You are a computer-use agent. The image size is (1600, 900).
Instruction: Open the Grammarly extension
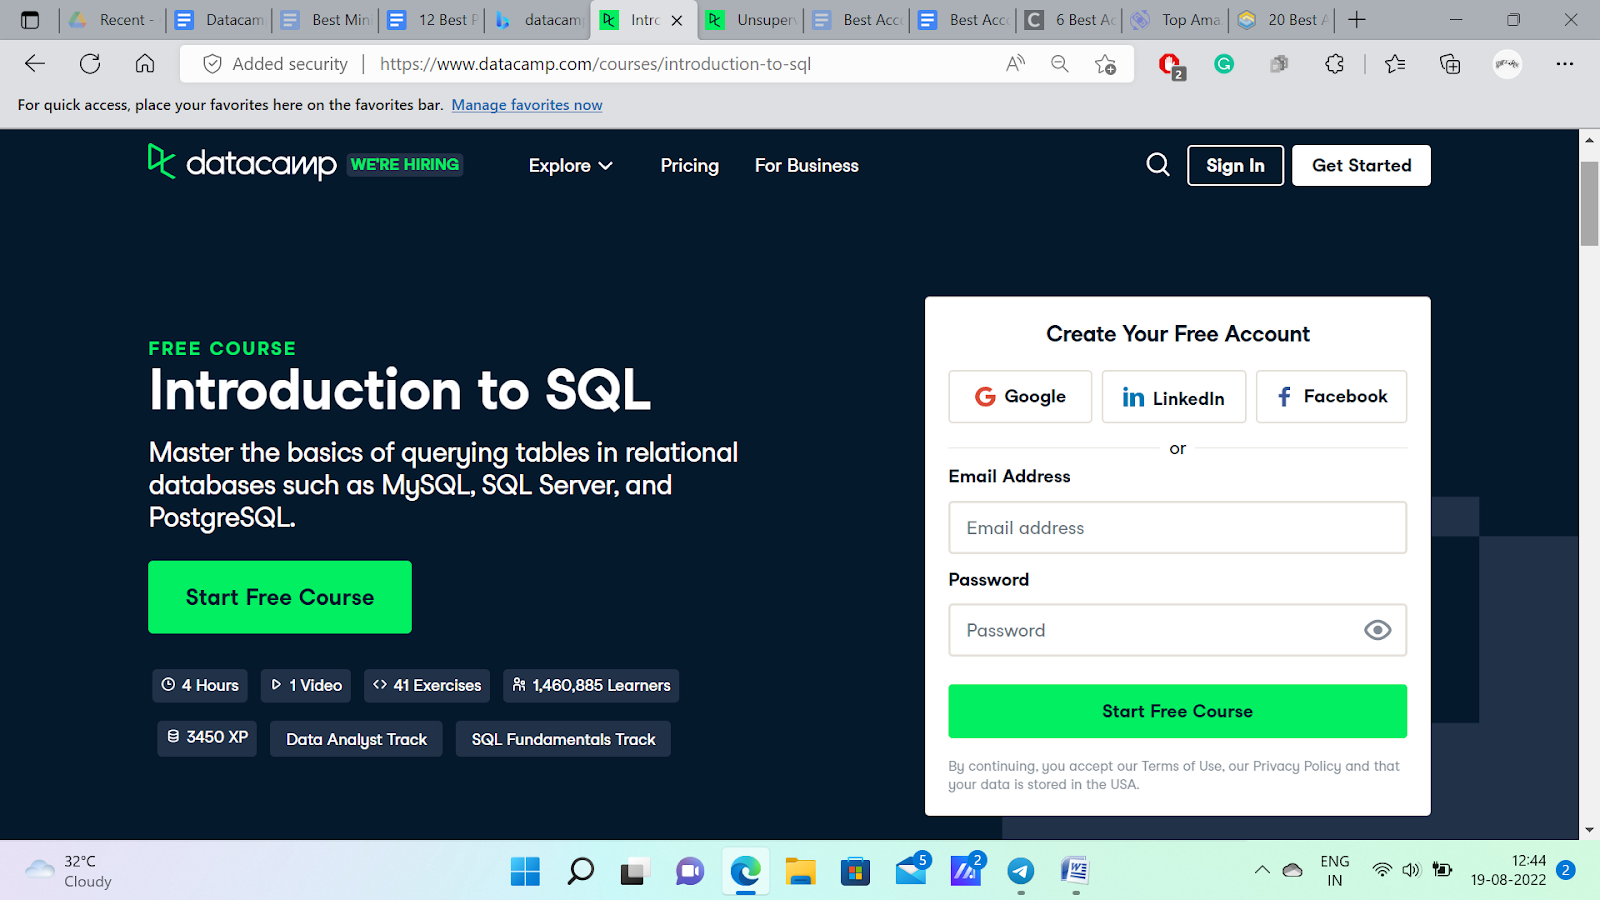(1224, 64)
